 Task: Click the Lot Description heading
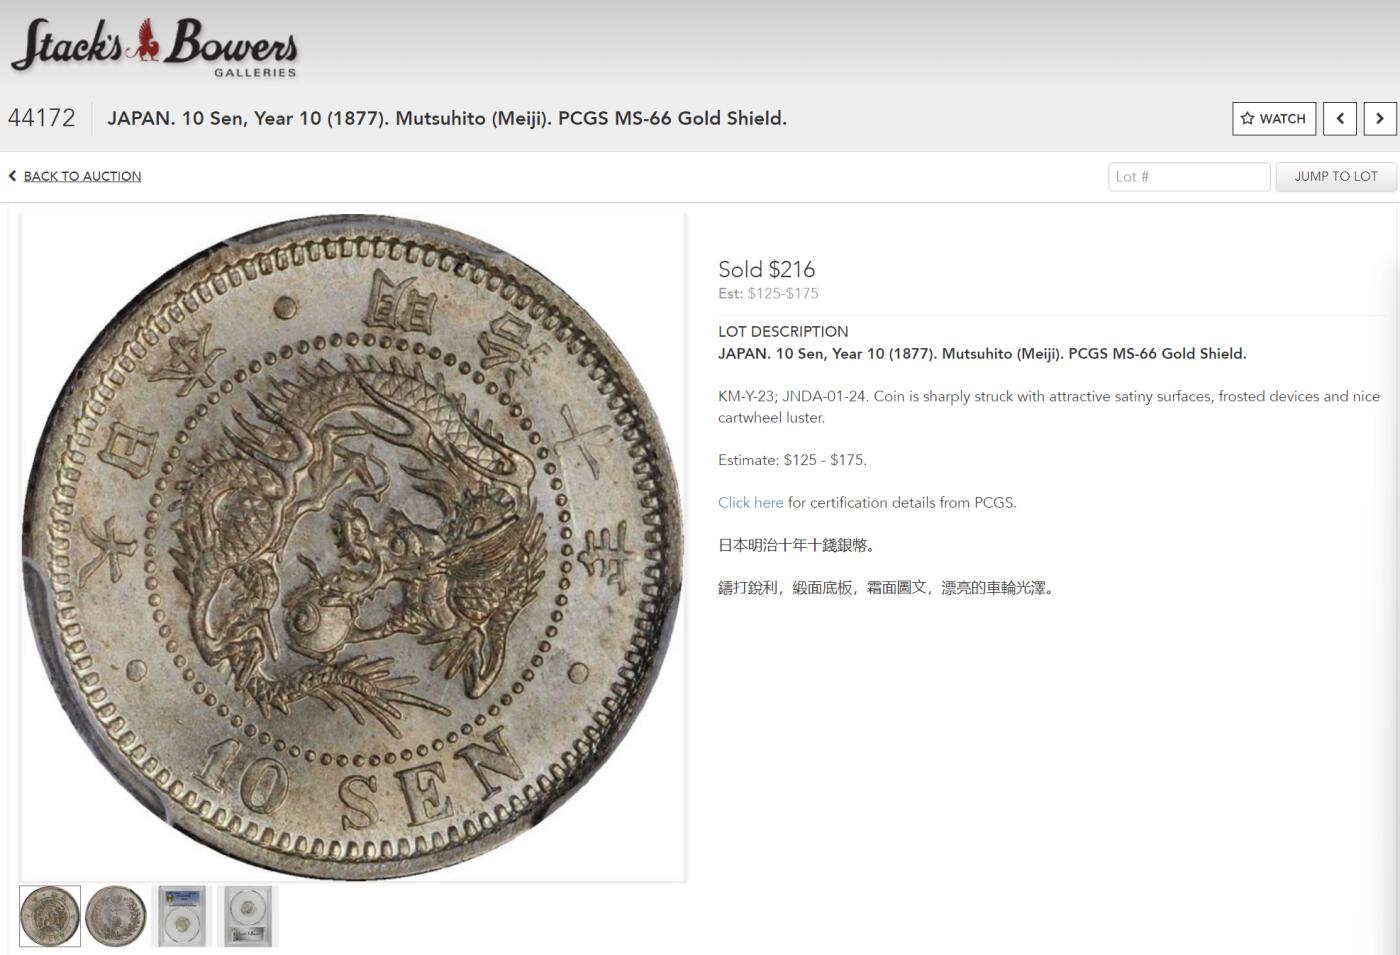pos(783,332)
